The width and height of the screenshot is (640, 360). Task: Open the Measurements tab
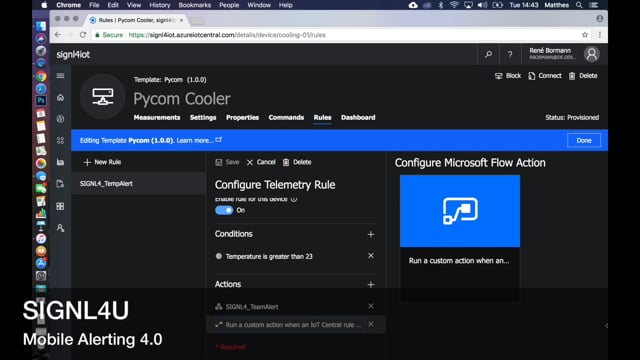tap(157, 118)
